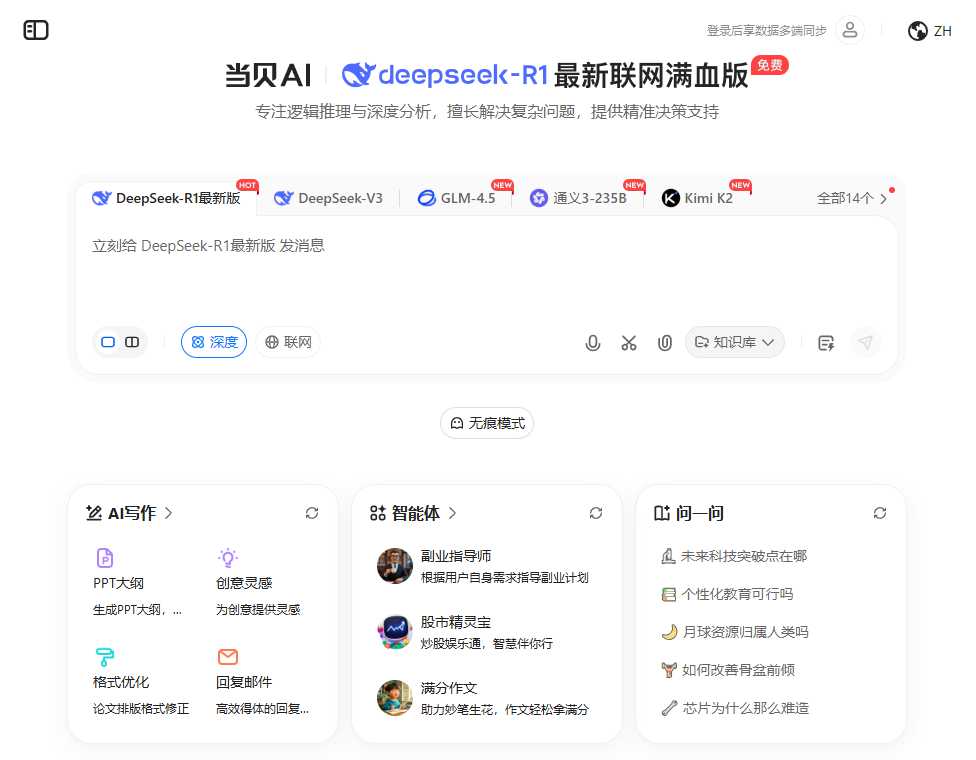
Task: Click the microphone voice input icon
Action: pyautogui.click(x=593, y=342)
